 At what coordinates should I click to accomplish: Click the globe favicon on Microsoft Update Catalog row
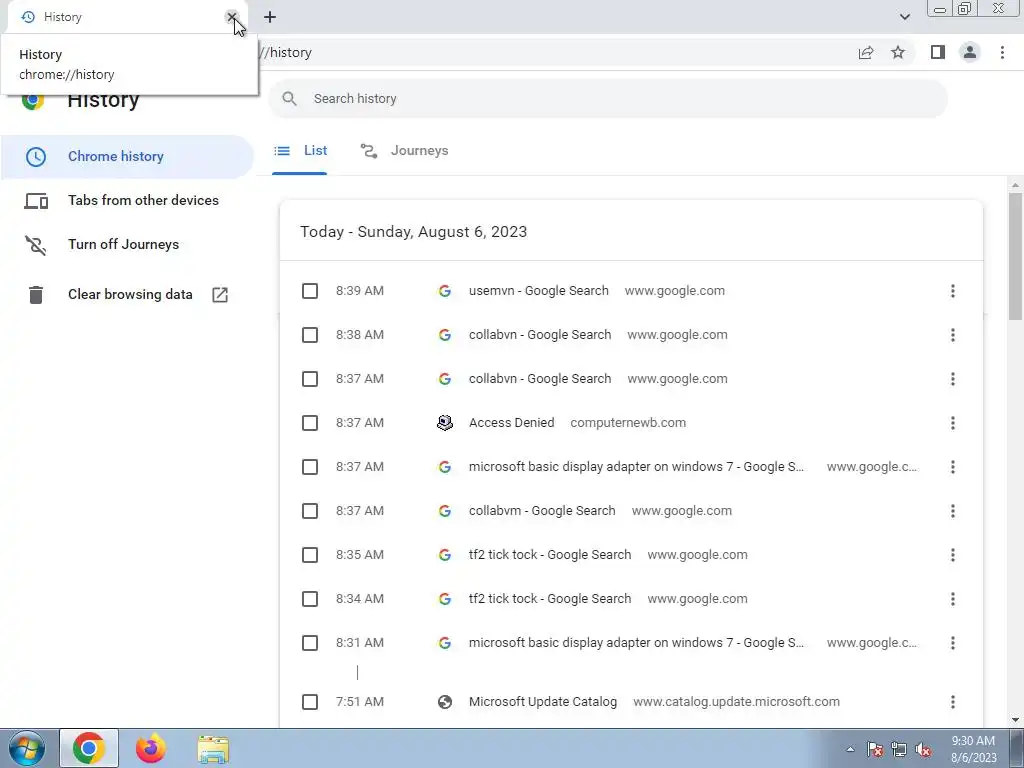click(445, 702)
